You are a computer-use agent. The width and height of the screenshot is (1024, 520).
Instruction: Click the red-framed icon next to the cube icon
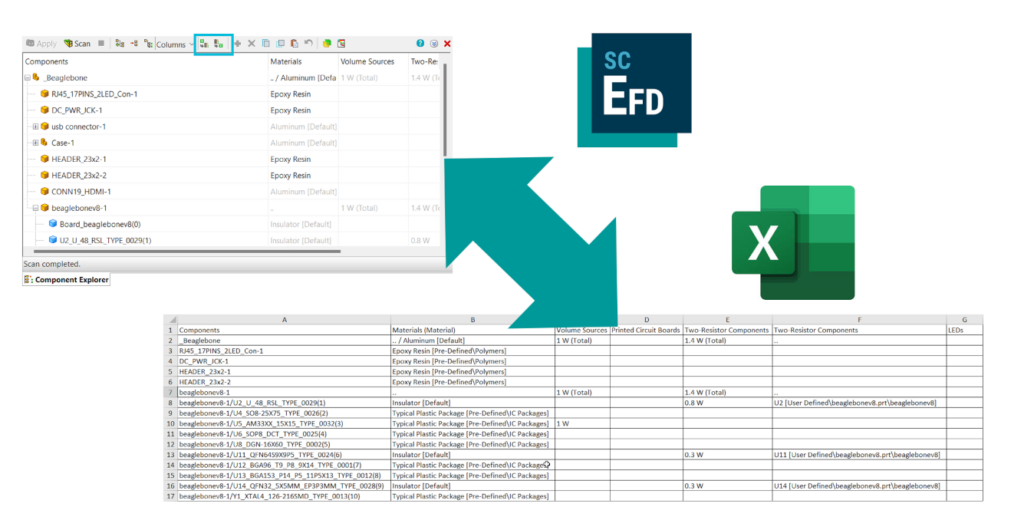[x=341, y=44]
